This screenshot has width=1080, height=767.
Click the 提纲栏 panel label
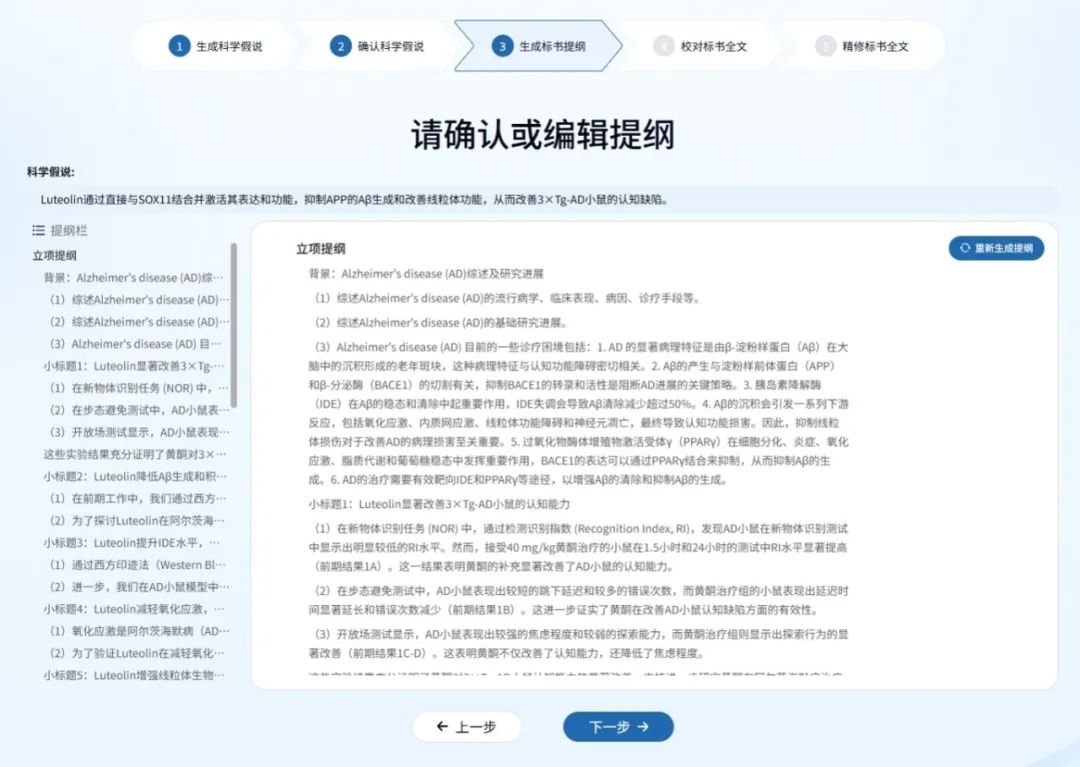tap(69, 231)
